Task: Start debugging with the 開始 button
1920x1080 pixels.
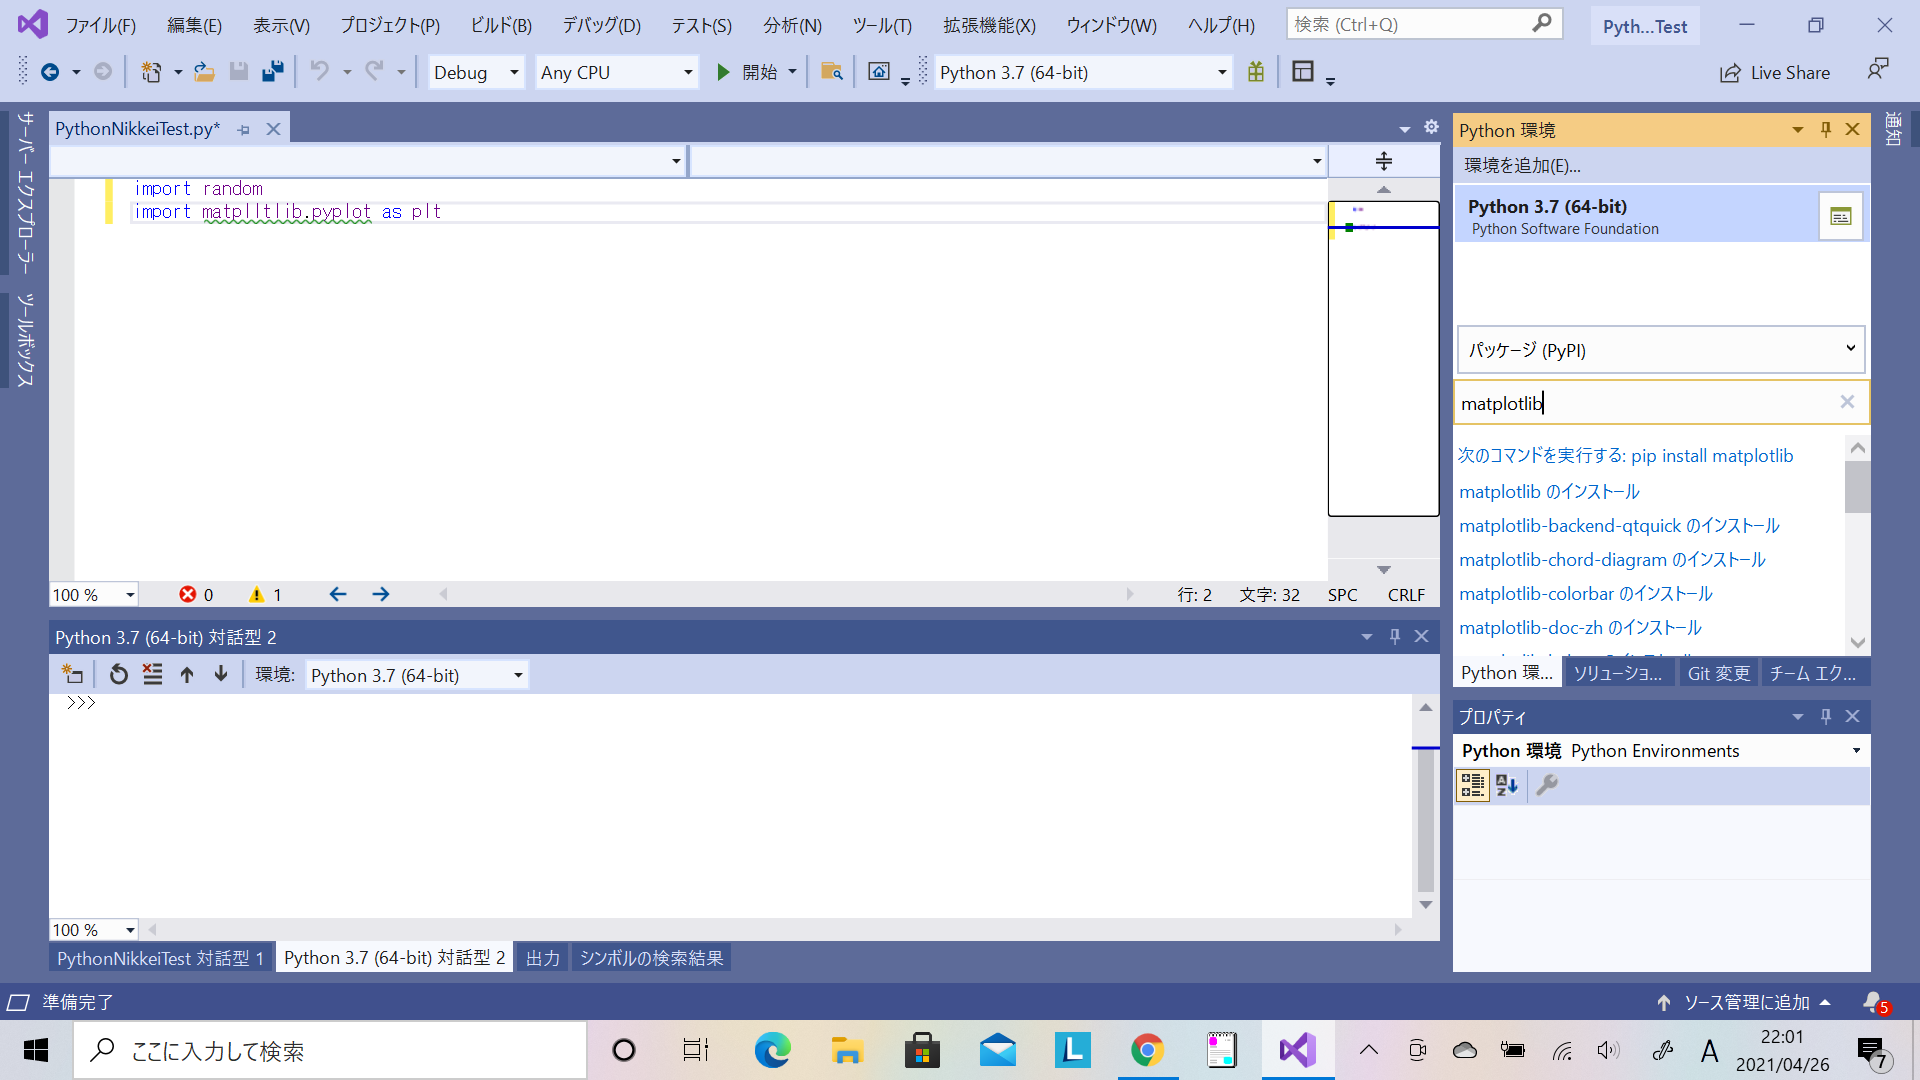Action: 748,71
